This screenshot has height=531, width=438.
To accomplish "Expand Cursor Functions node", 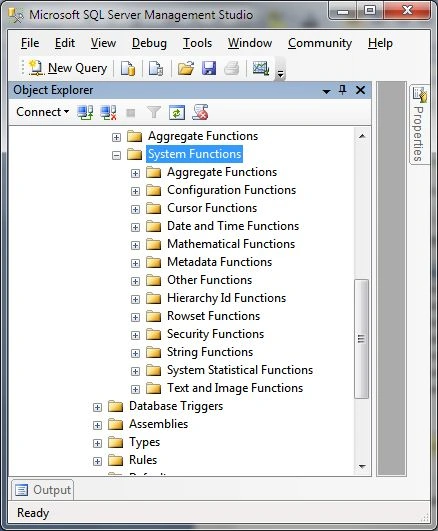I will 135,209.
